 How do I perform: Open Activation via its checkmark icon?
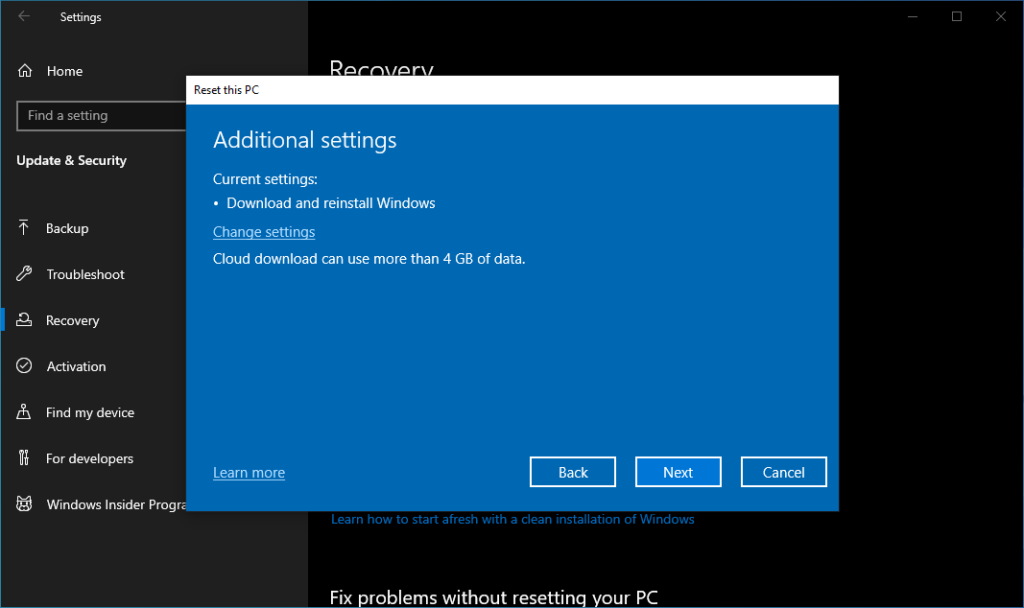(x=22, y=366)
